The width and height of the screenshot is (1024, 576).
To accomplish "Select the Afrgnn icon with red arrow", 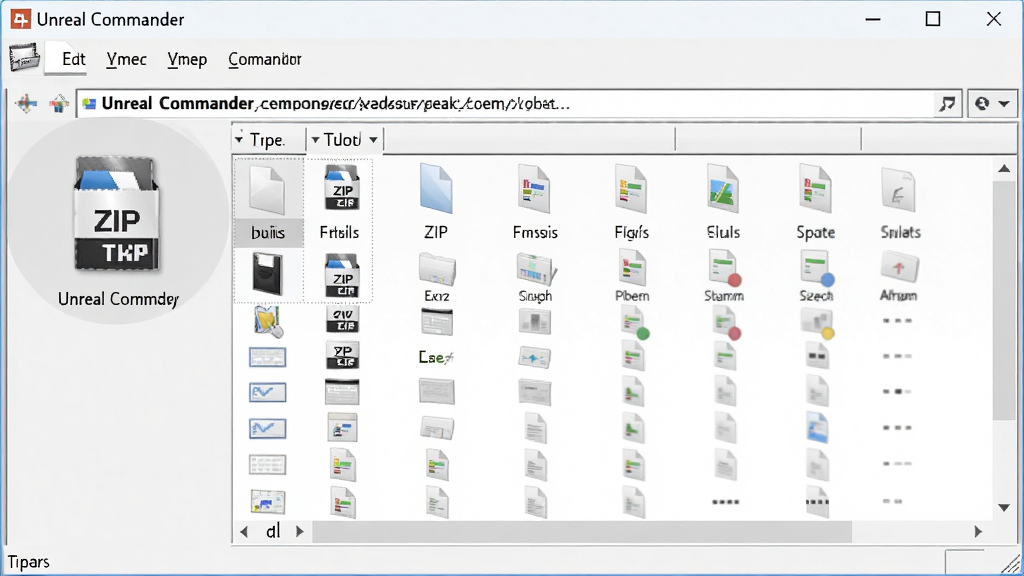I will (899, 268).
